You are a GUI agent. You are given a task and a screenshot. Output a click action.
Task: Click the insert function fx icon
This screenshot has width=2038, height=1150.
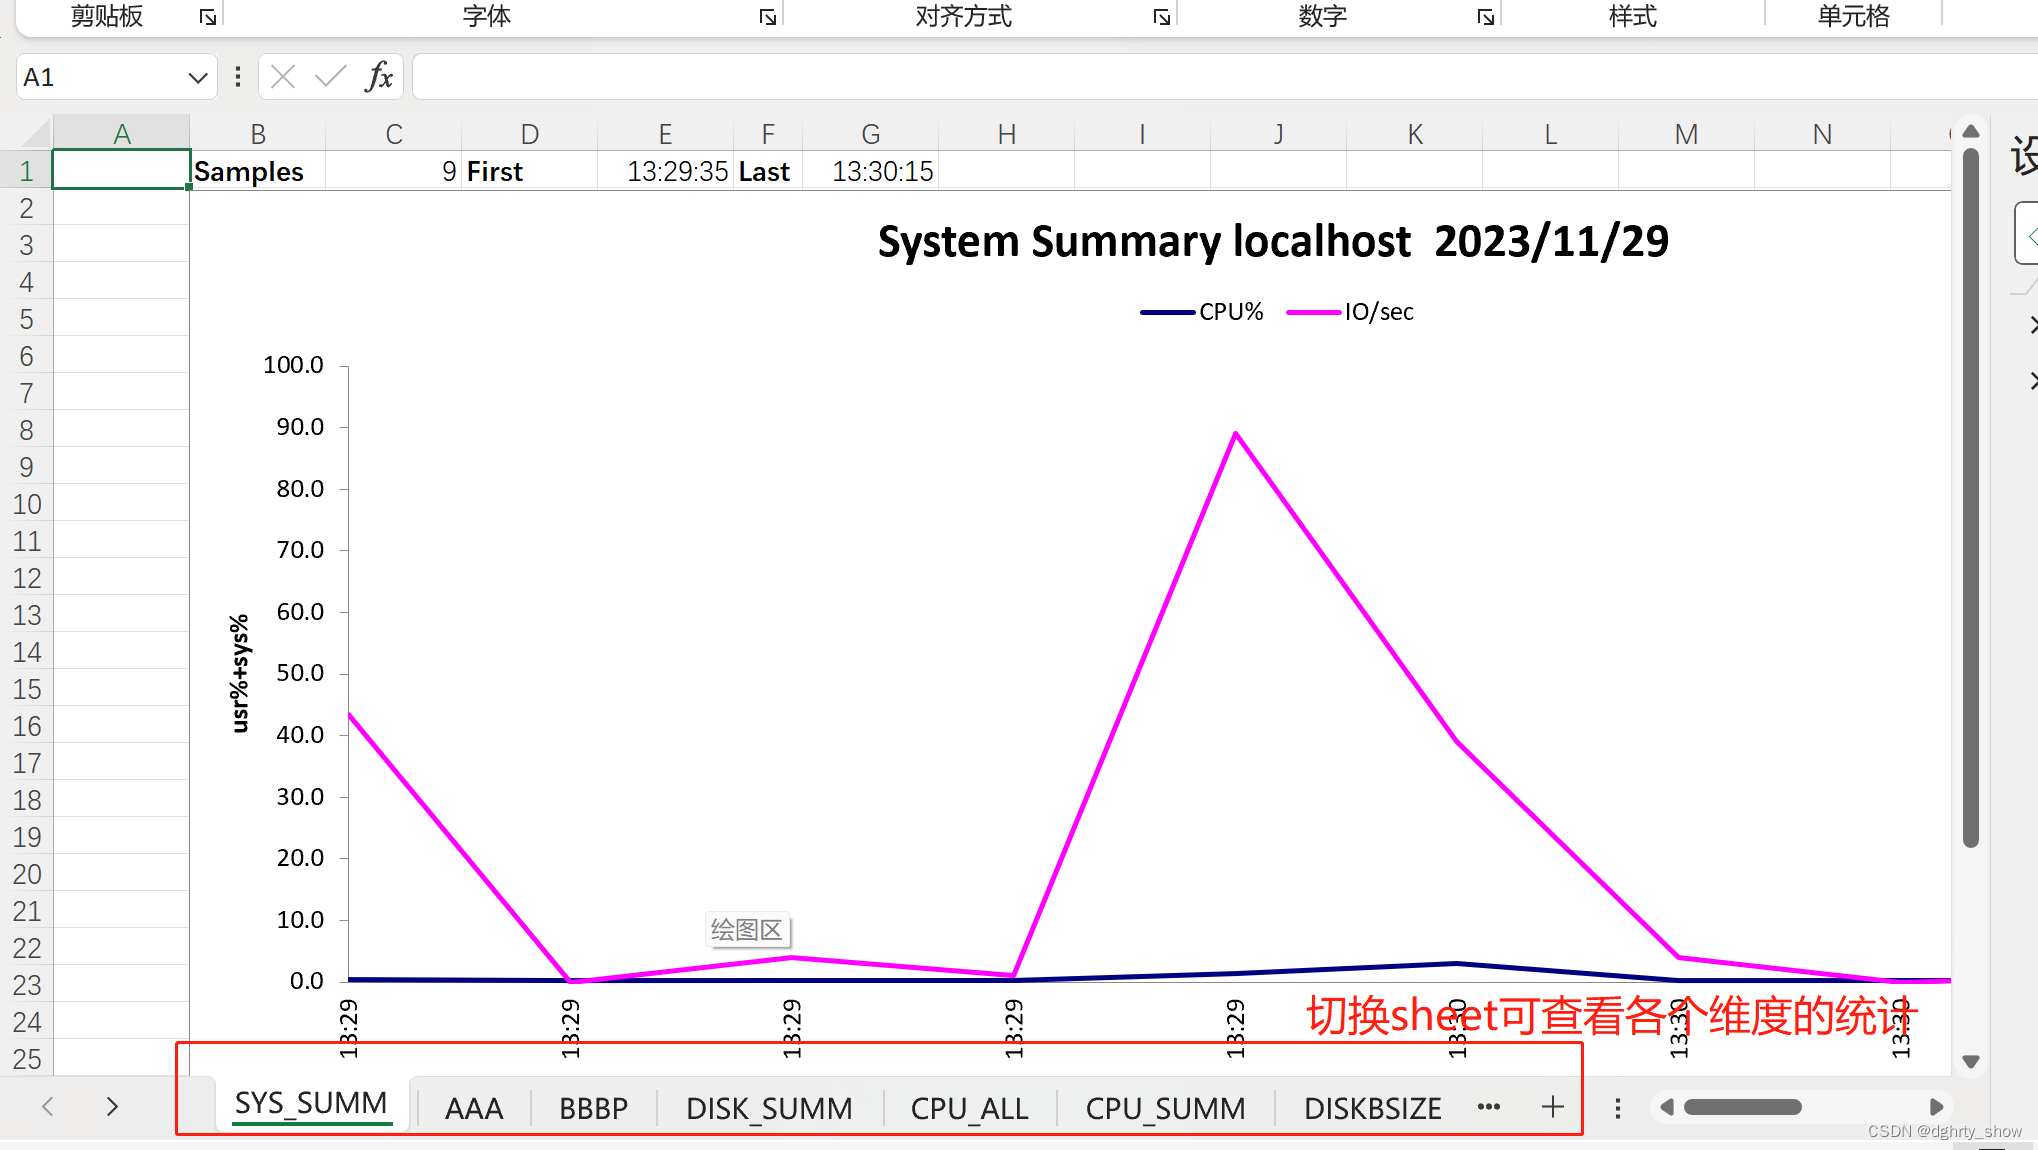379,77
